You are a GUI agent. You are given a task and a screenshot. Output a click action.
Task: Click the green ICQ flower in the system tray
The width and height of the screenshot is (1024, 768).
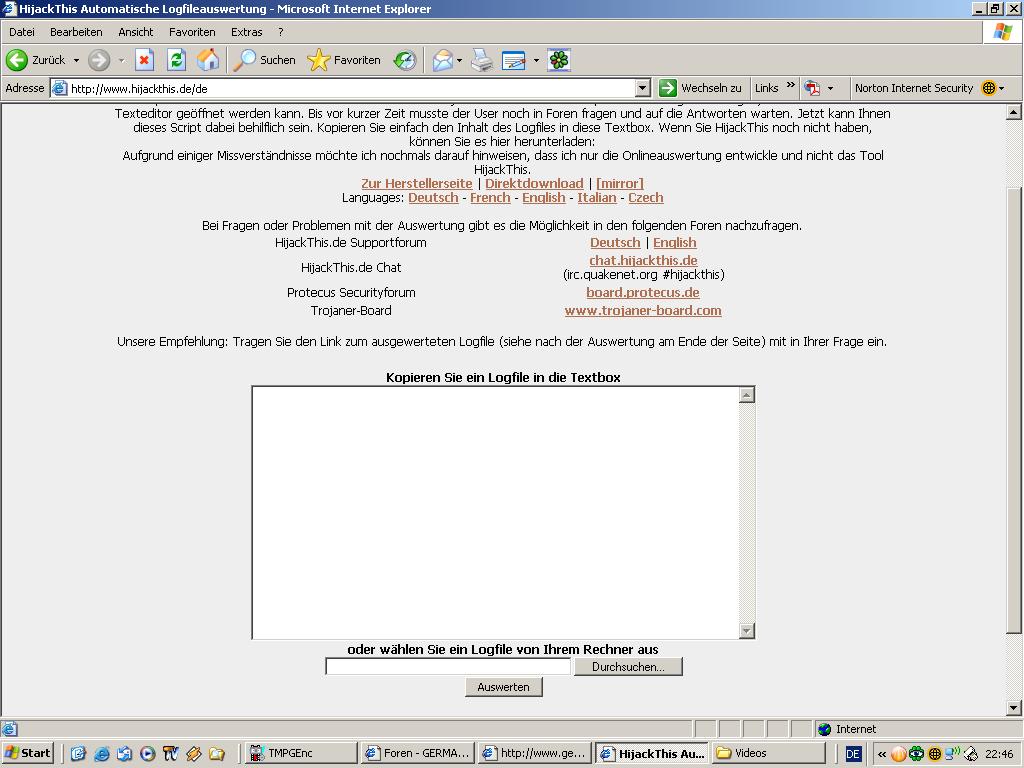916,754
